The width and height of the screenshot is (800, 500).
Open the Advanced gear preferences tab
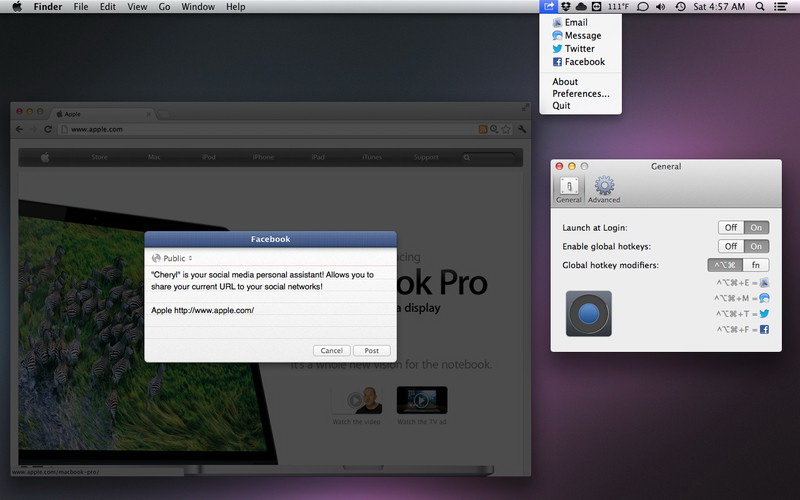(604, 189)
